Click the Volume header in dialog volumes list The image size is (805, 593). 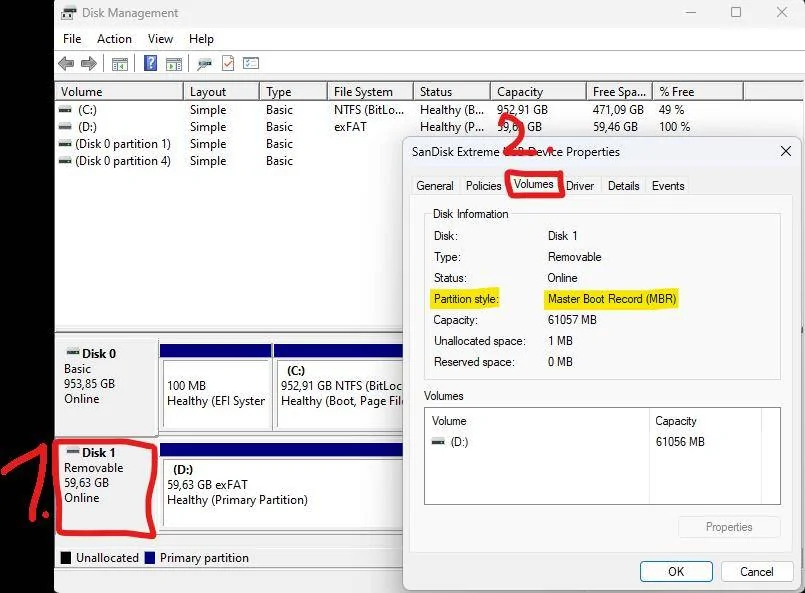(x=536, y=420)
